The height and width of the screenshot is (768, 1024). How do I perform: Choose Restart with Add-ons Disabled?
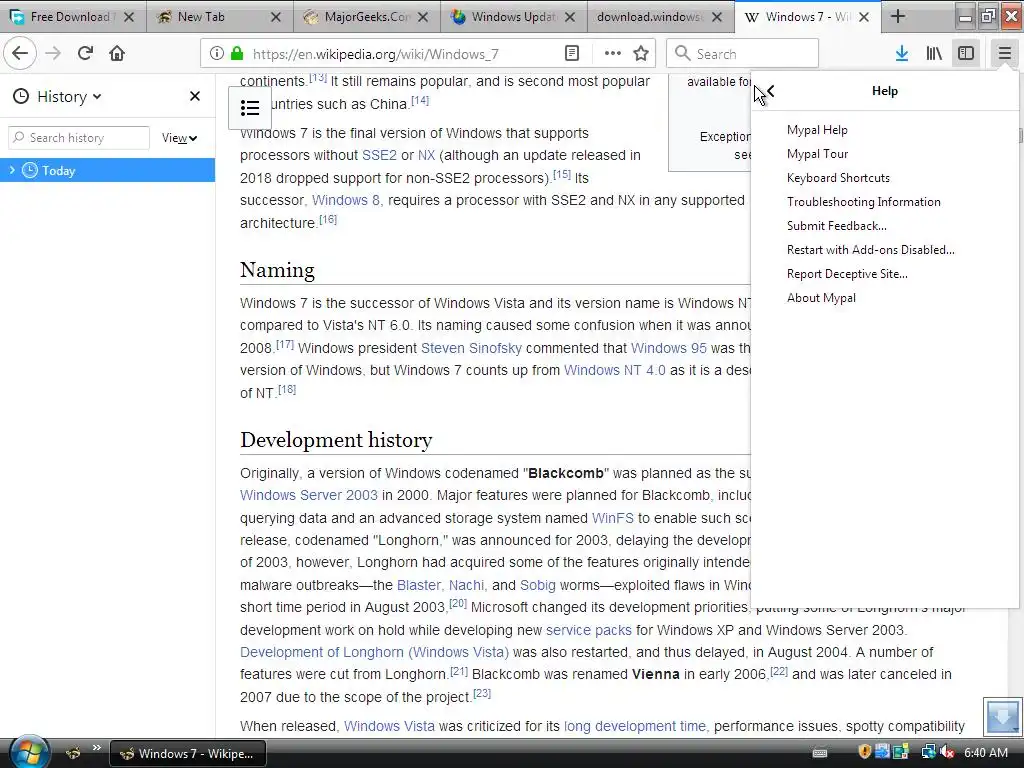[x=871, y=249]
